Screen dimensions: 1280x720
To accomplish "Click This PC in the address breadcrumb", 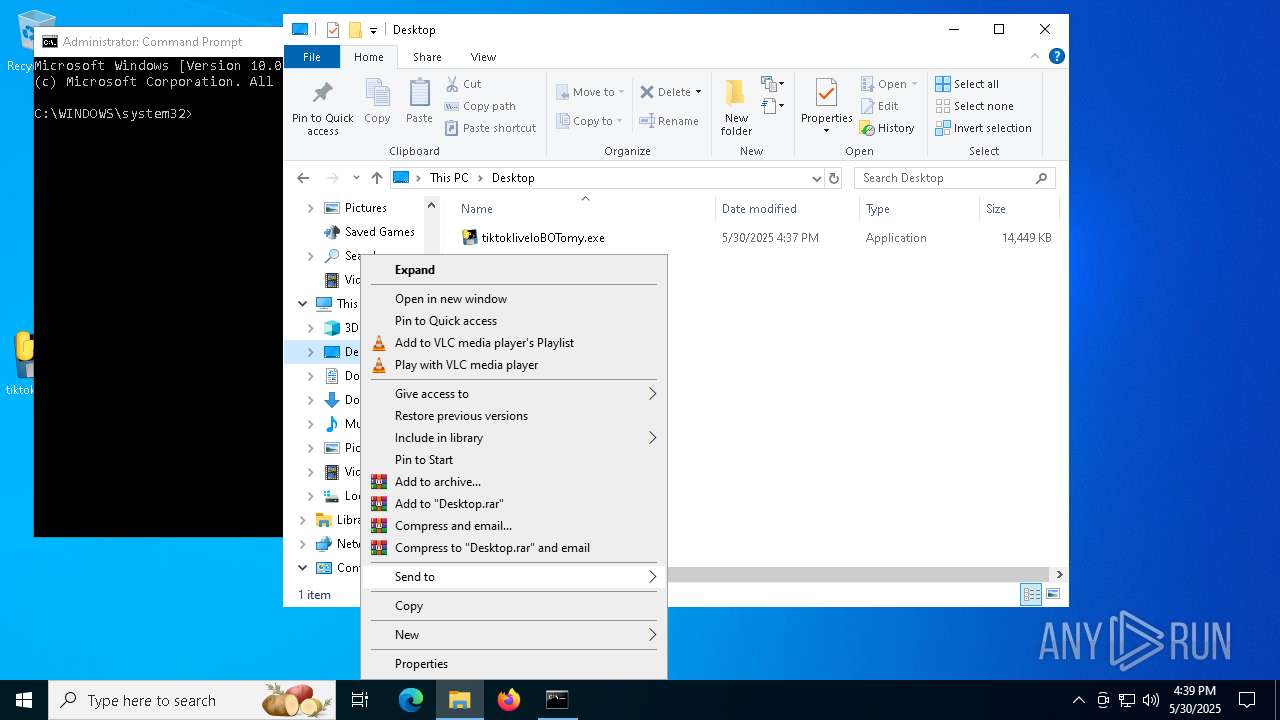I will (449, 178).
